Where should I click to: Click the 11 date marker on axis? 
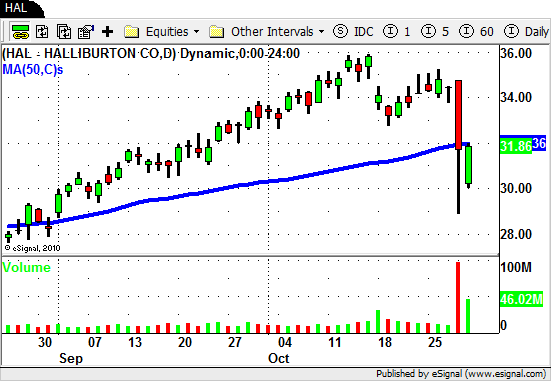tap(335, 342)
